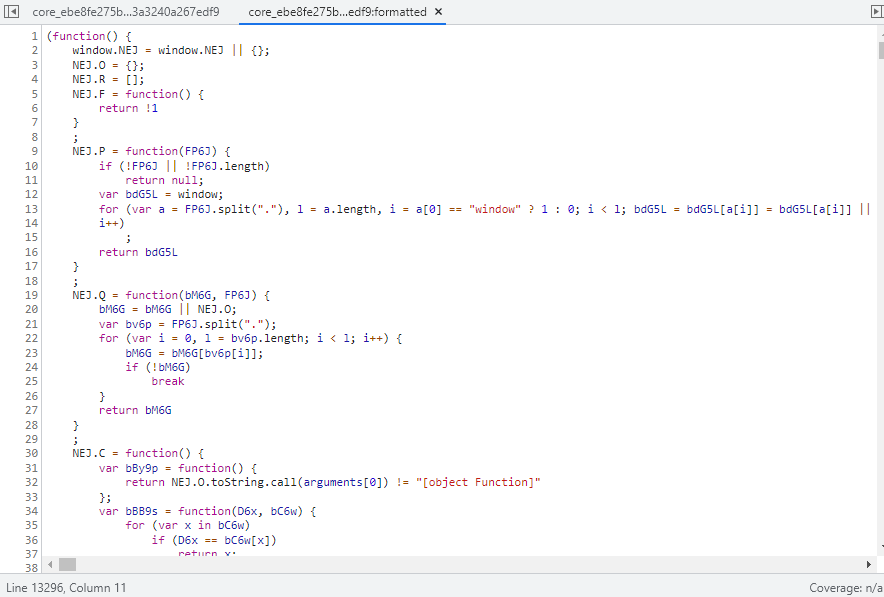Screen dimensions: 884x597
Task: Click 'if (D6x == bC6w[x])' code line
Action: [214, 540]
